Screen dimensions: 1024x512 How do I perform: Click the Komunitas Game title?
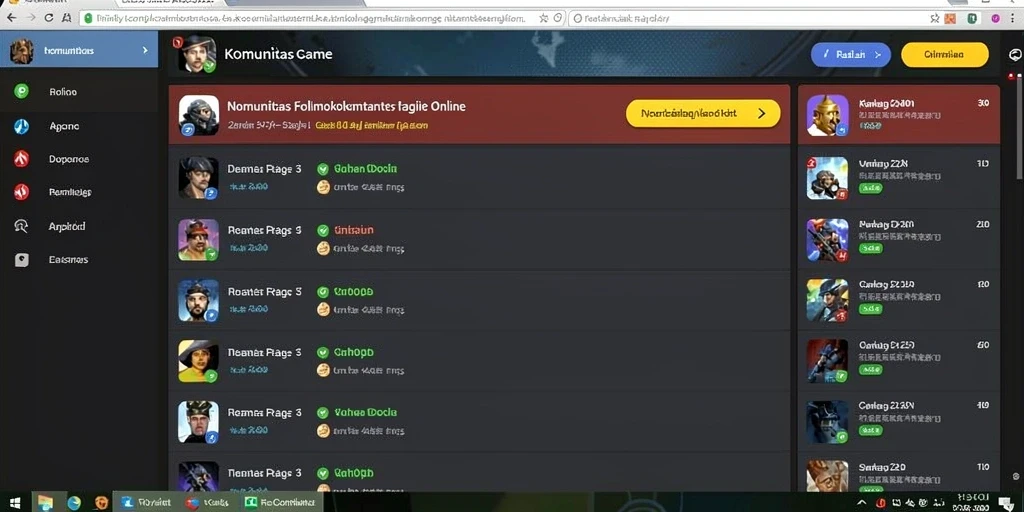point(278,54)
